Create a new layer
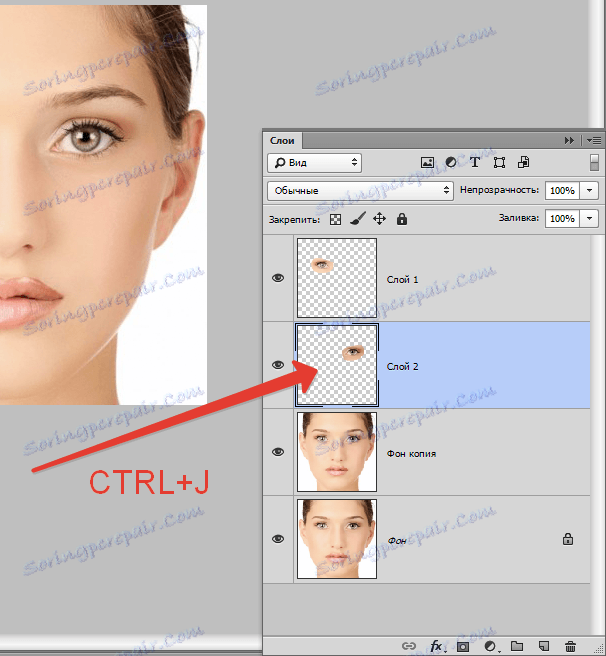 pyautogui.click(x=544, y=646)
